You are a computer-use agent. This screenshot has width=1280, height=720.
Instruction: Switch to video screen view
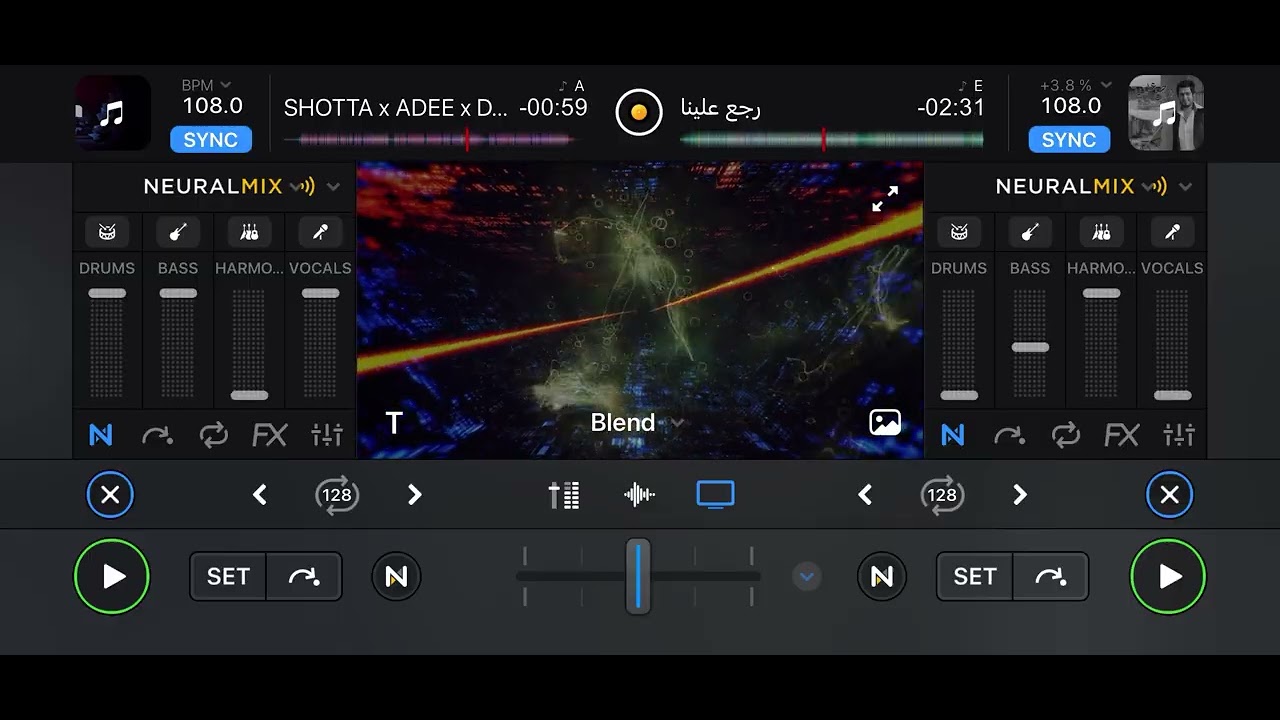pos(715,494)
